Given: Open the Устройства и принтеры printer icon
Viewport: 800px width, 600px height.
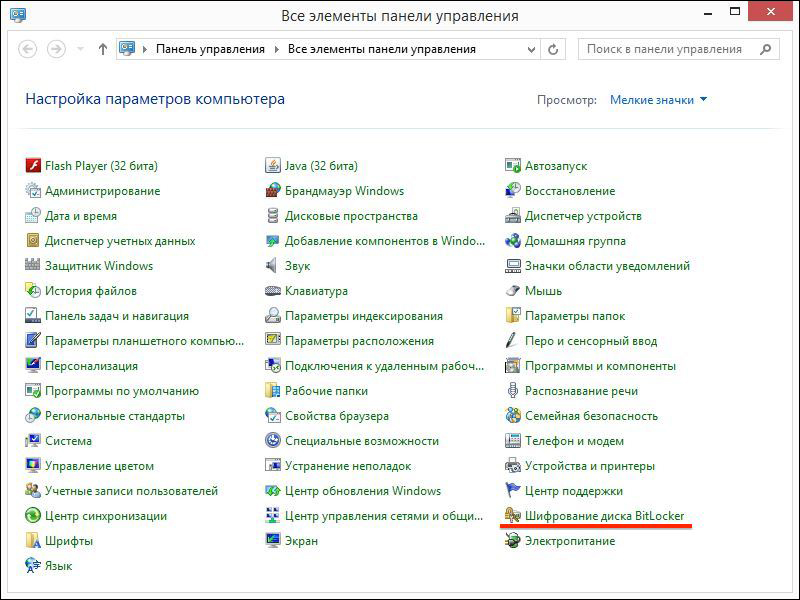Looking at the screenshot, I should point(513,465).
